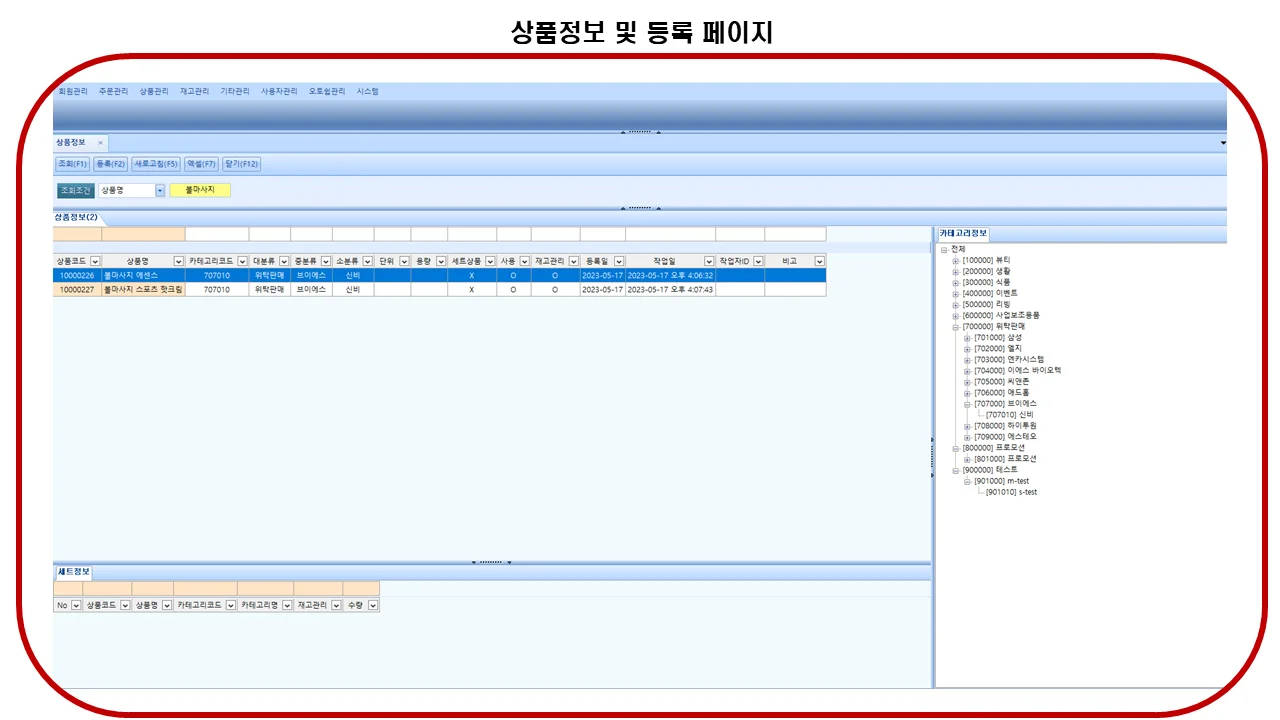Click the 볼마사지 스포츠 핫크림 name cell
This screenshot has height=720, width=1280.
click(x=143, y=290)
